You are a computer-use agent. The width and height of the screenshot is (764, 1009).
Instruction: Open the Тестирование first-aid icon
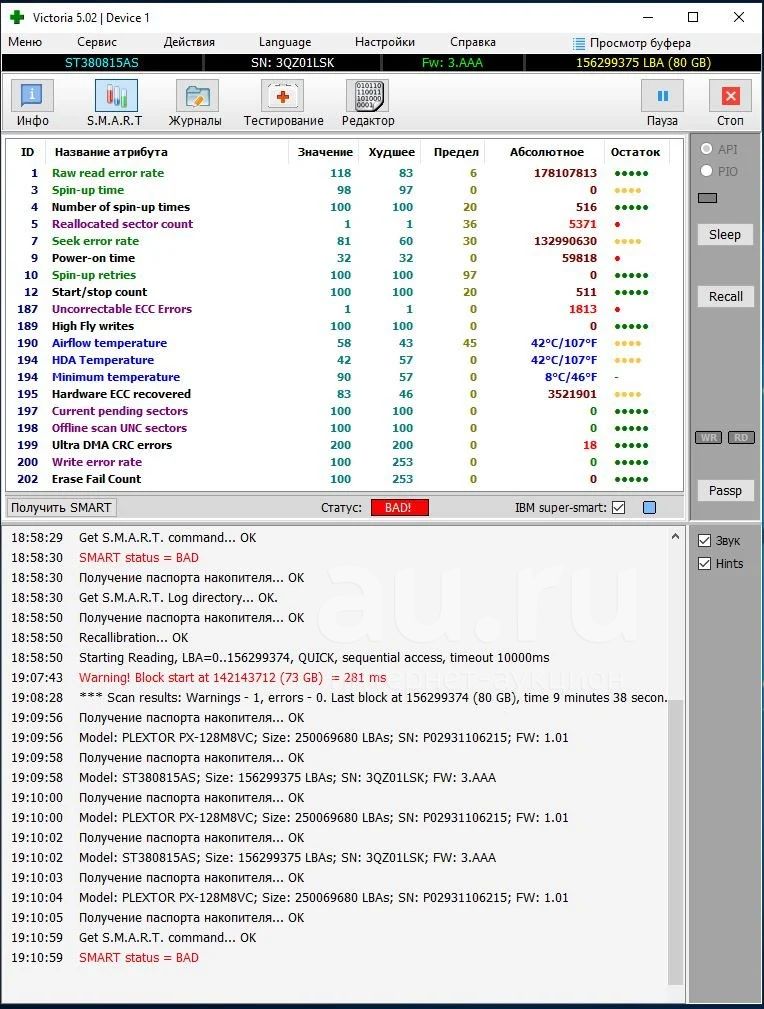(282, 97)
